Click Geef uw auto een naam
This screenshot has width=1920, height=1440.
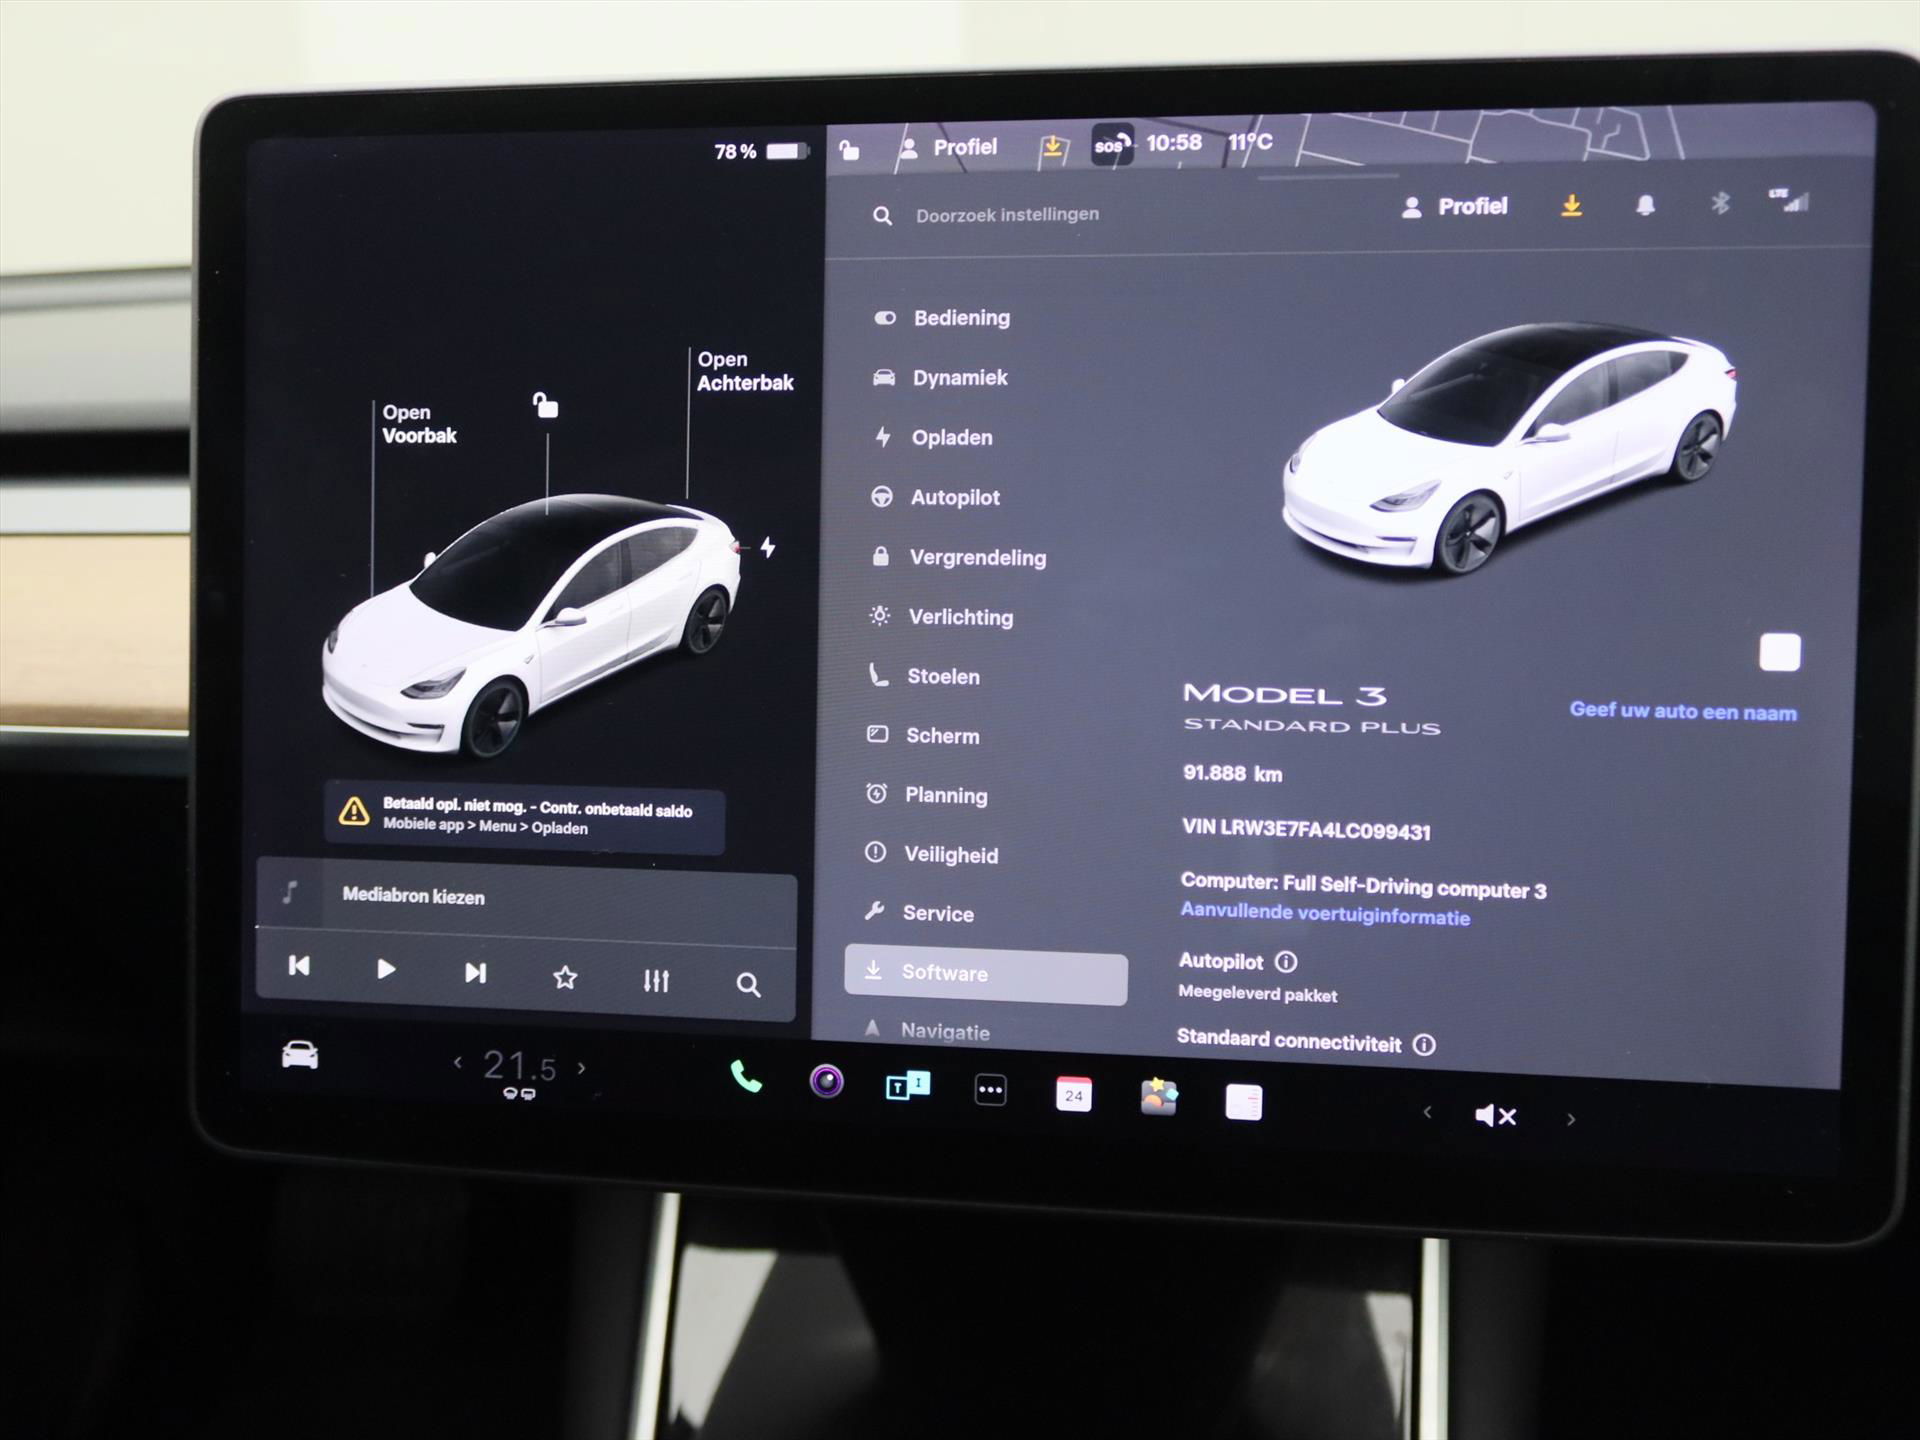pos(1682,712)
